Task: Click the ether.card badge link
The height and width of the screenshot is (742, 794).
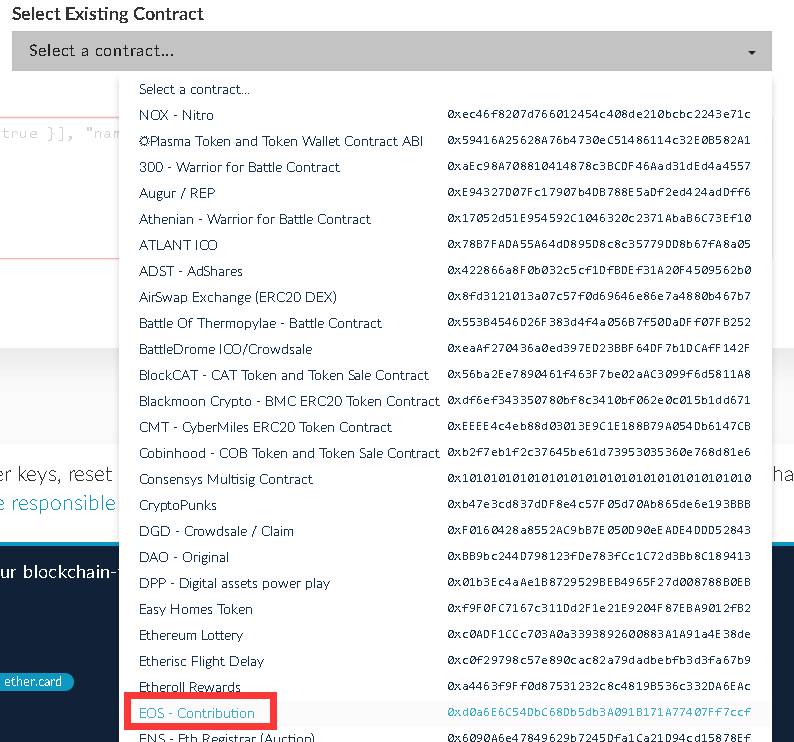Action: click(x=33, y=682)
